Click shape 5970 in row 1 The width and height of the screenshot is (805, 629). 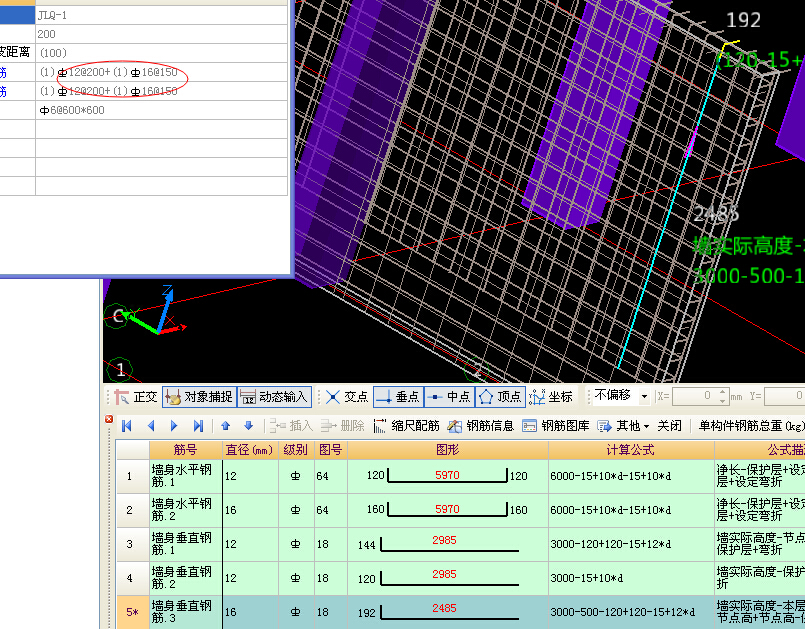point(447,475)
